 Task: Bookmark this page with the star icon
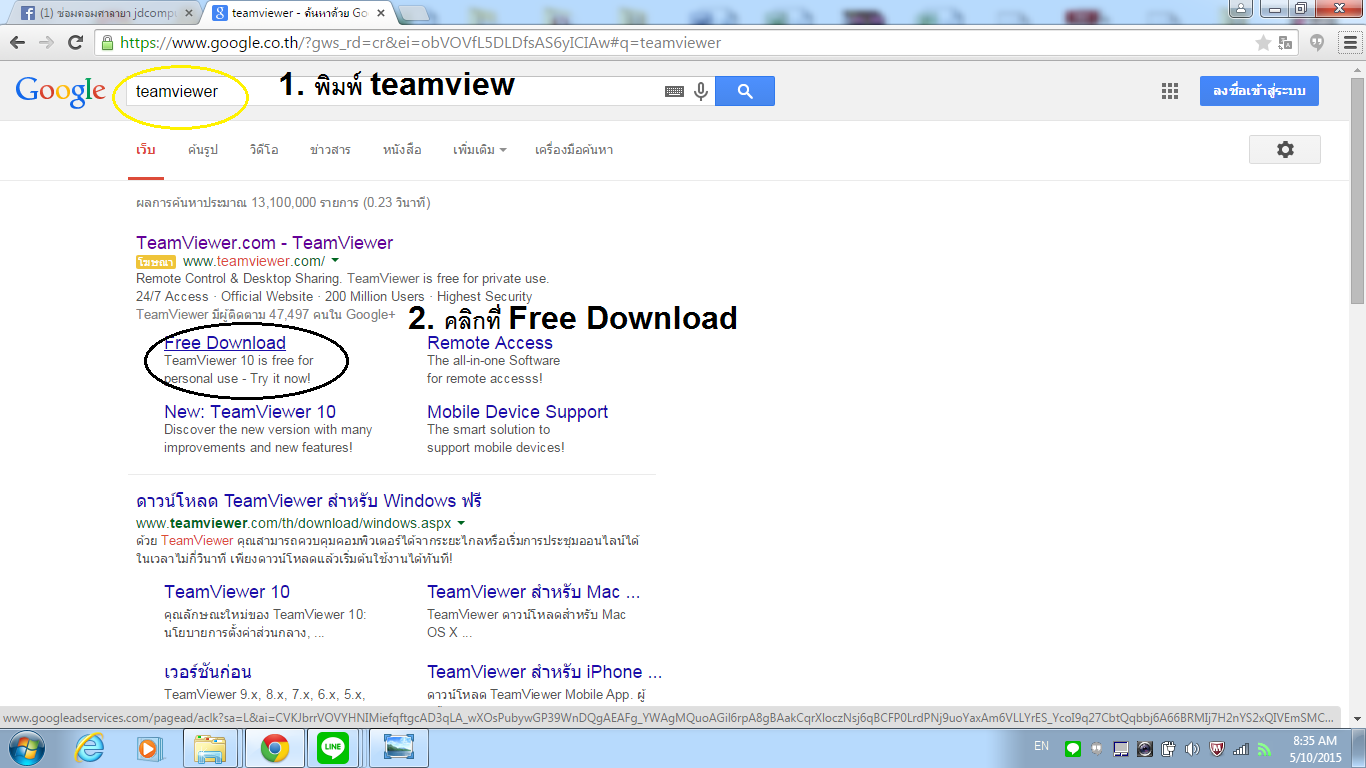pyautogui.click(x=1264, y=43)
